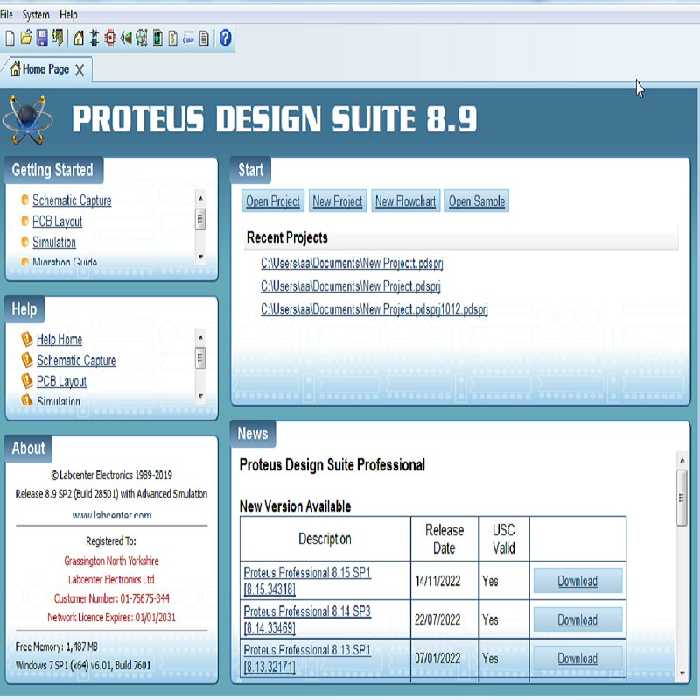
Task: Open recent project New Project.pdsprj1012.pdspr
Action: [374, 310]
